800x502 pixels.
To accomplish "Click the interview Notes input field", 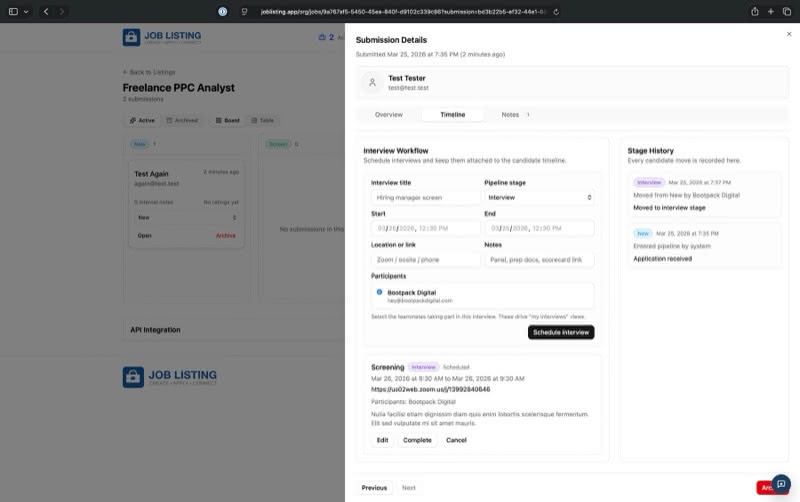I will point(539,260).
